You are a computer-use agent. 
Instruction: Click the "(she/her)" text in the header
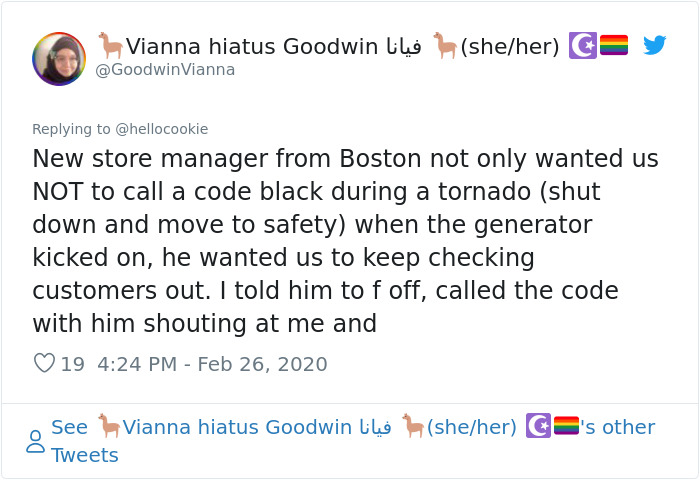tap(509, 46)
